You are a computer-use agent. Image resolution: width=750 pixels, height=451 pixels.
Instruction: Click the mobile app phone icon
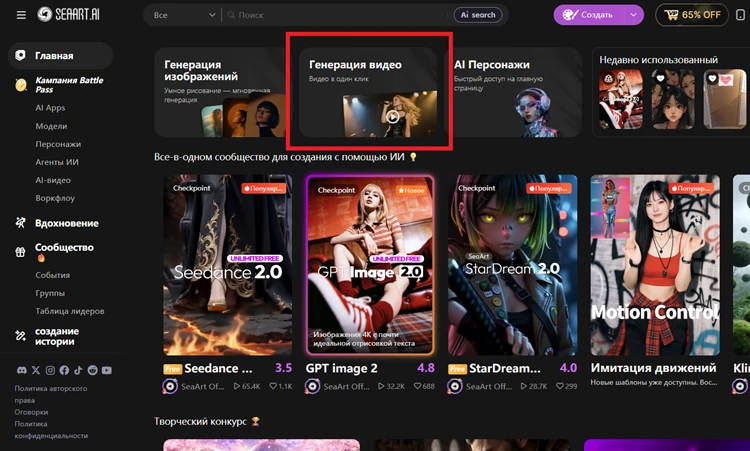point(740,15)
